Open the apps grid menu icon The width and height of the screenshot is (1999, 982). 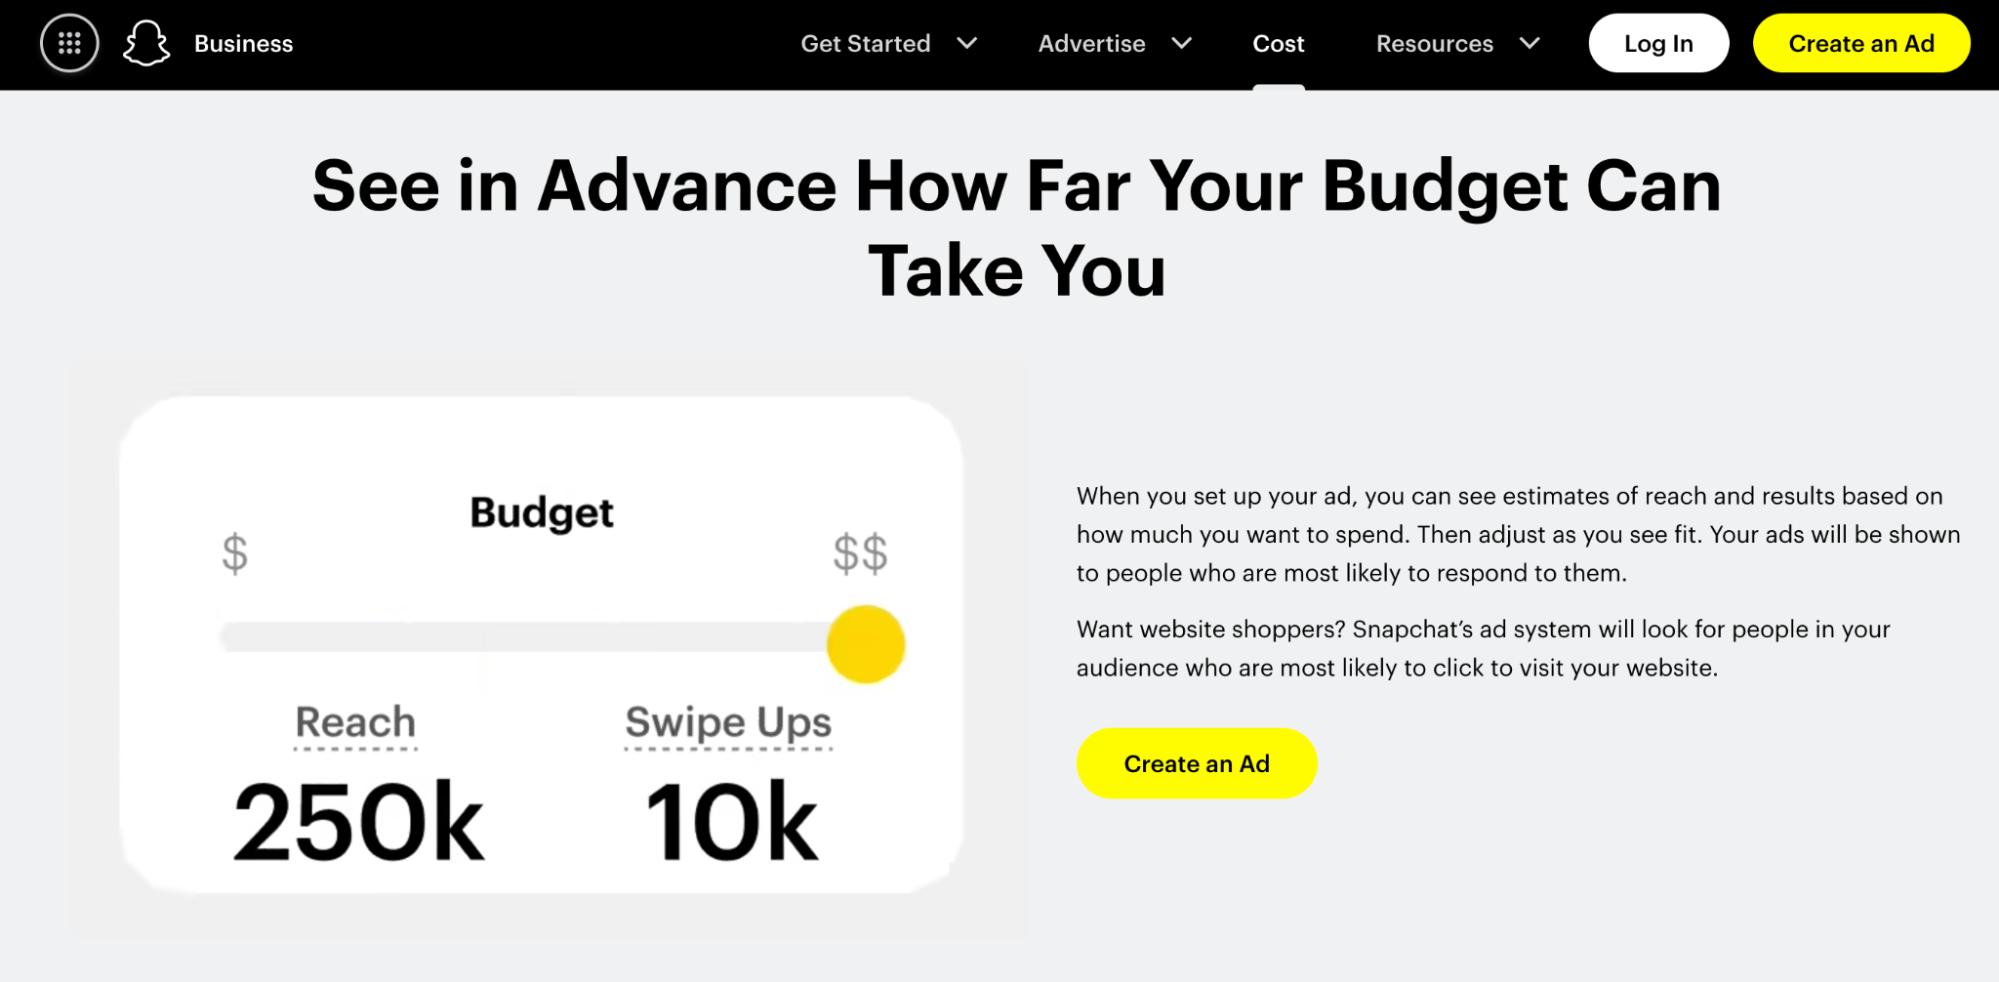69,44
